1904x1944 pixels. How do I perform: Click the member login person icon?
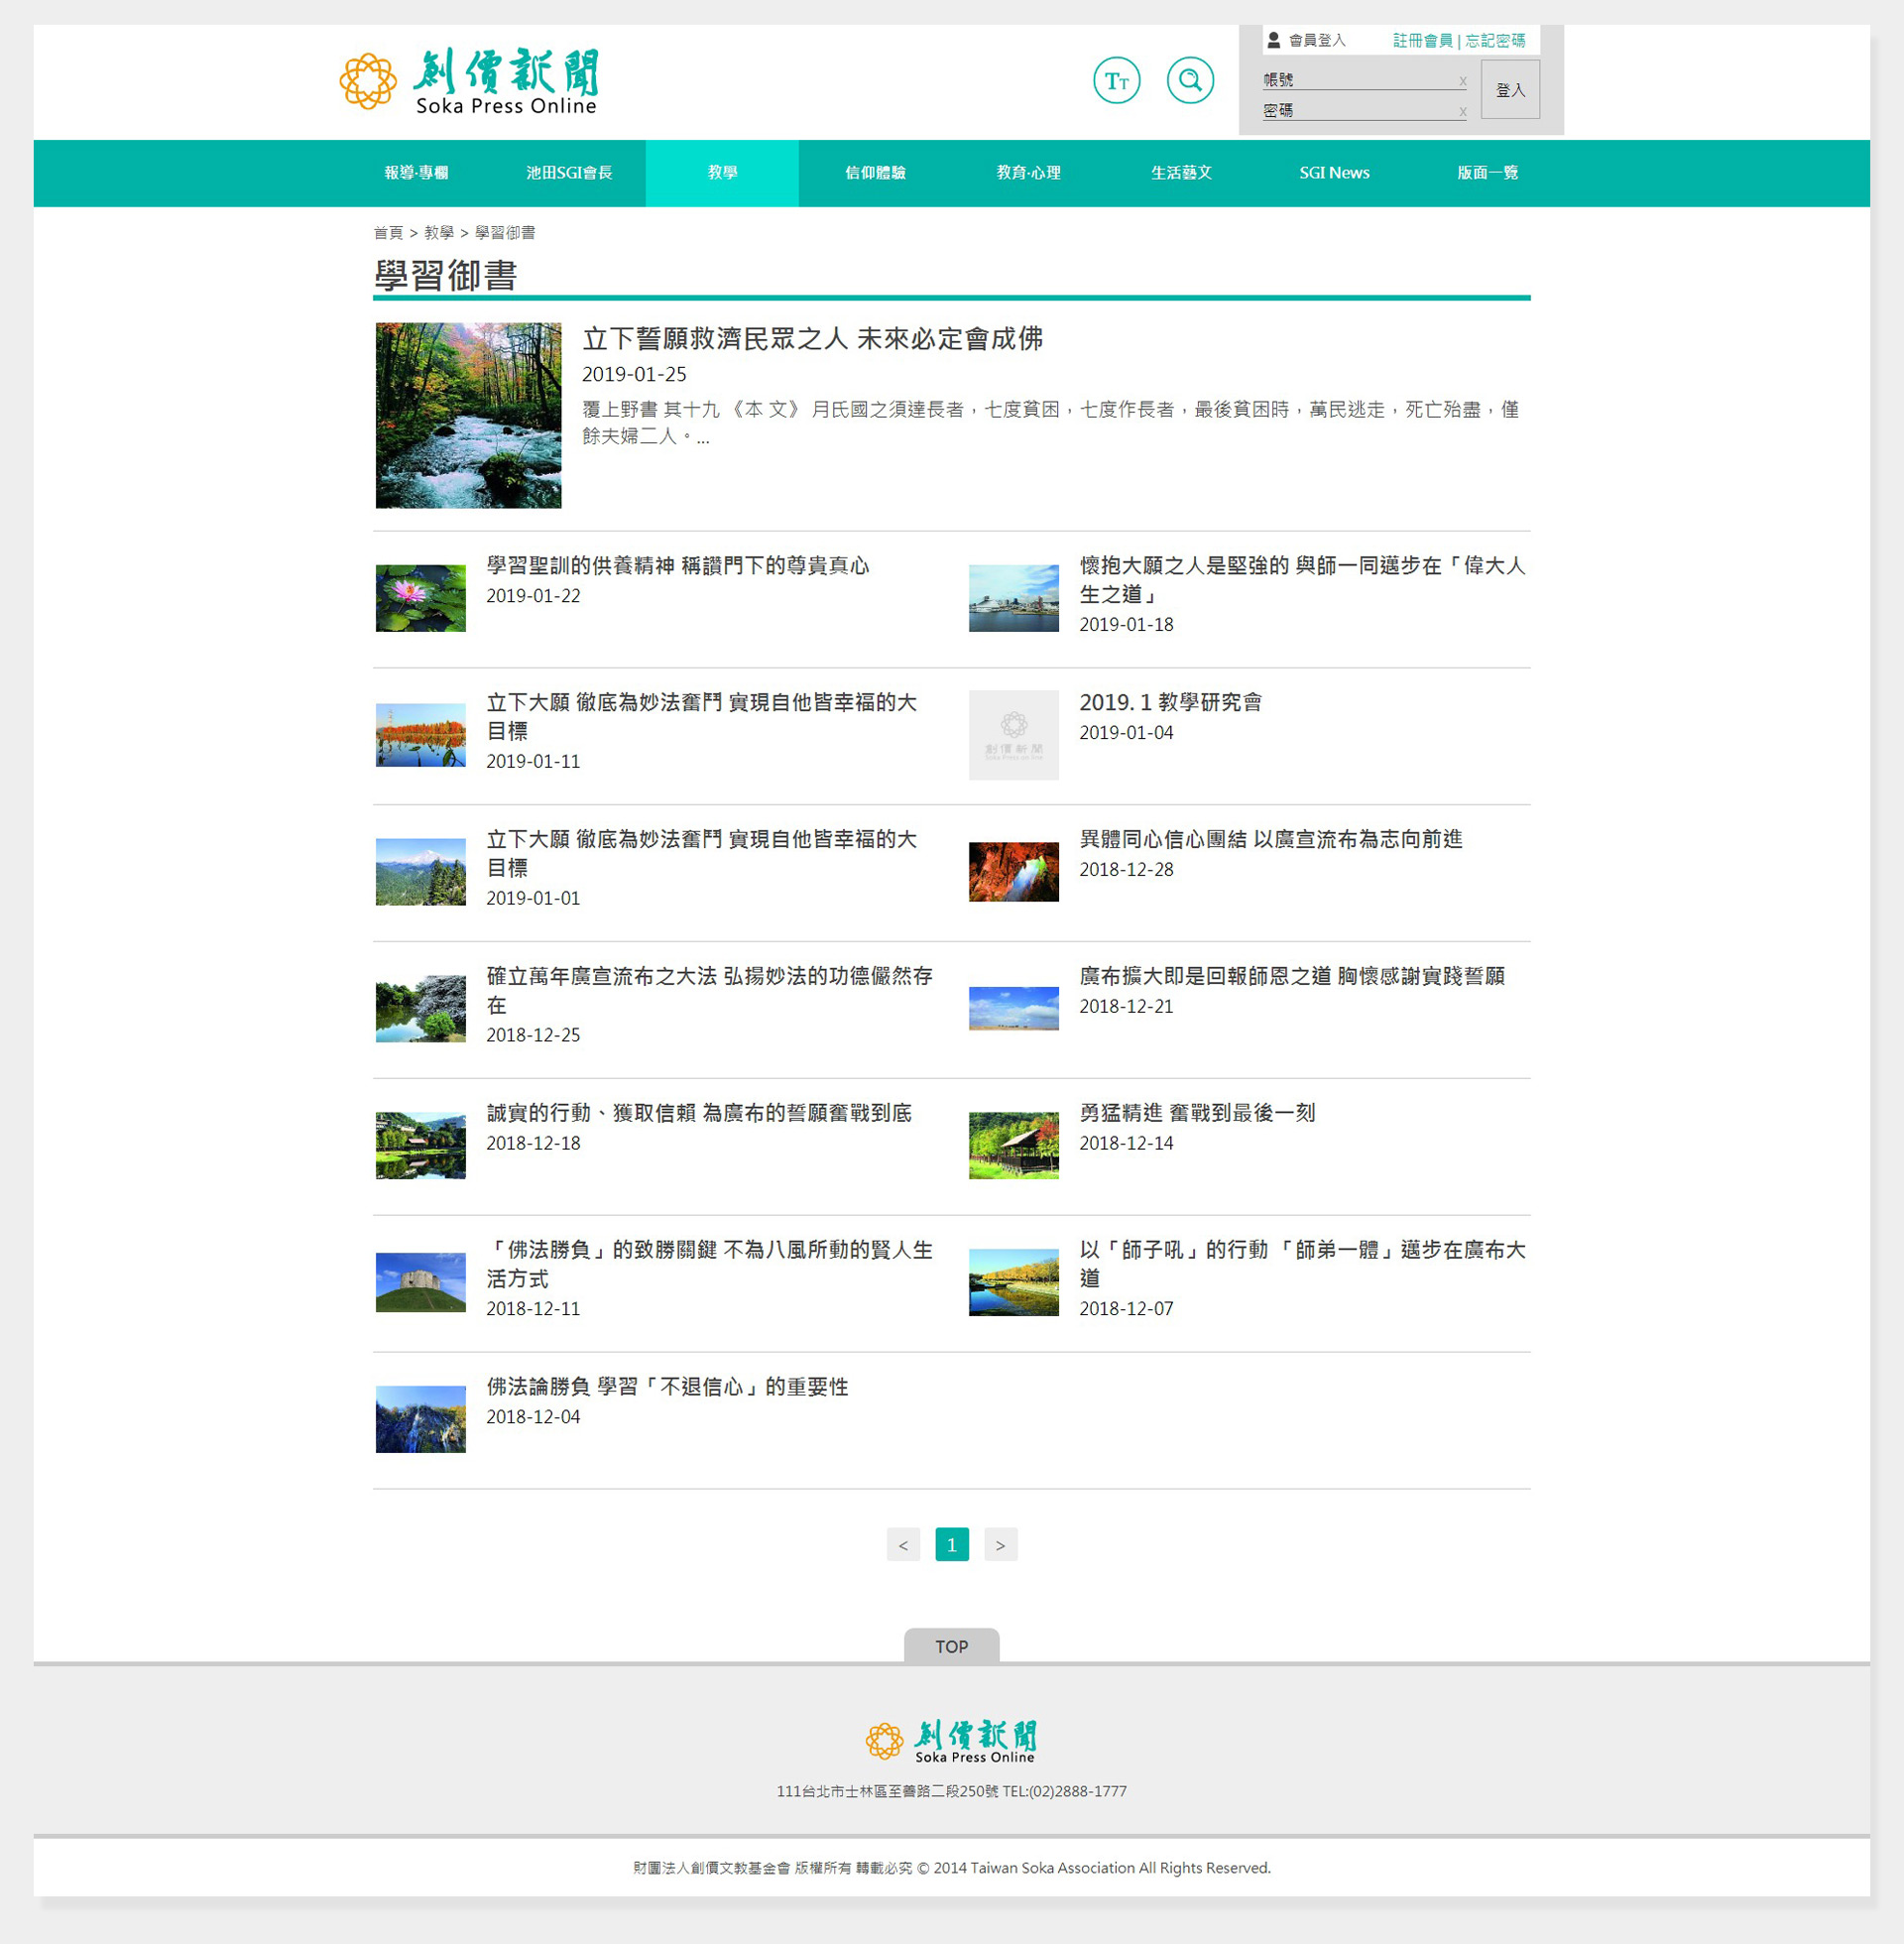coord(1273,40)
